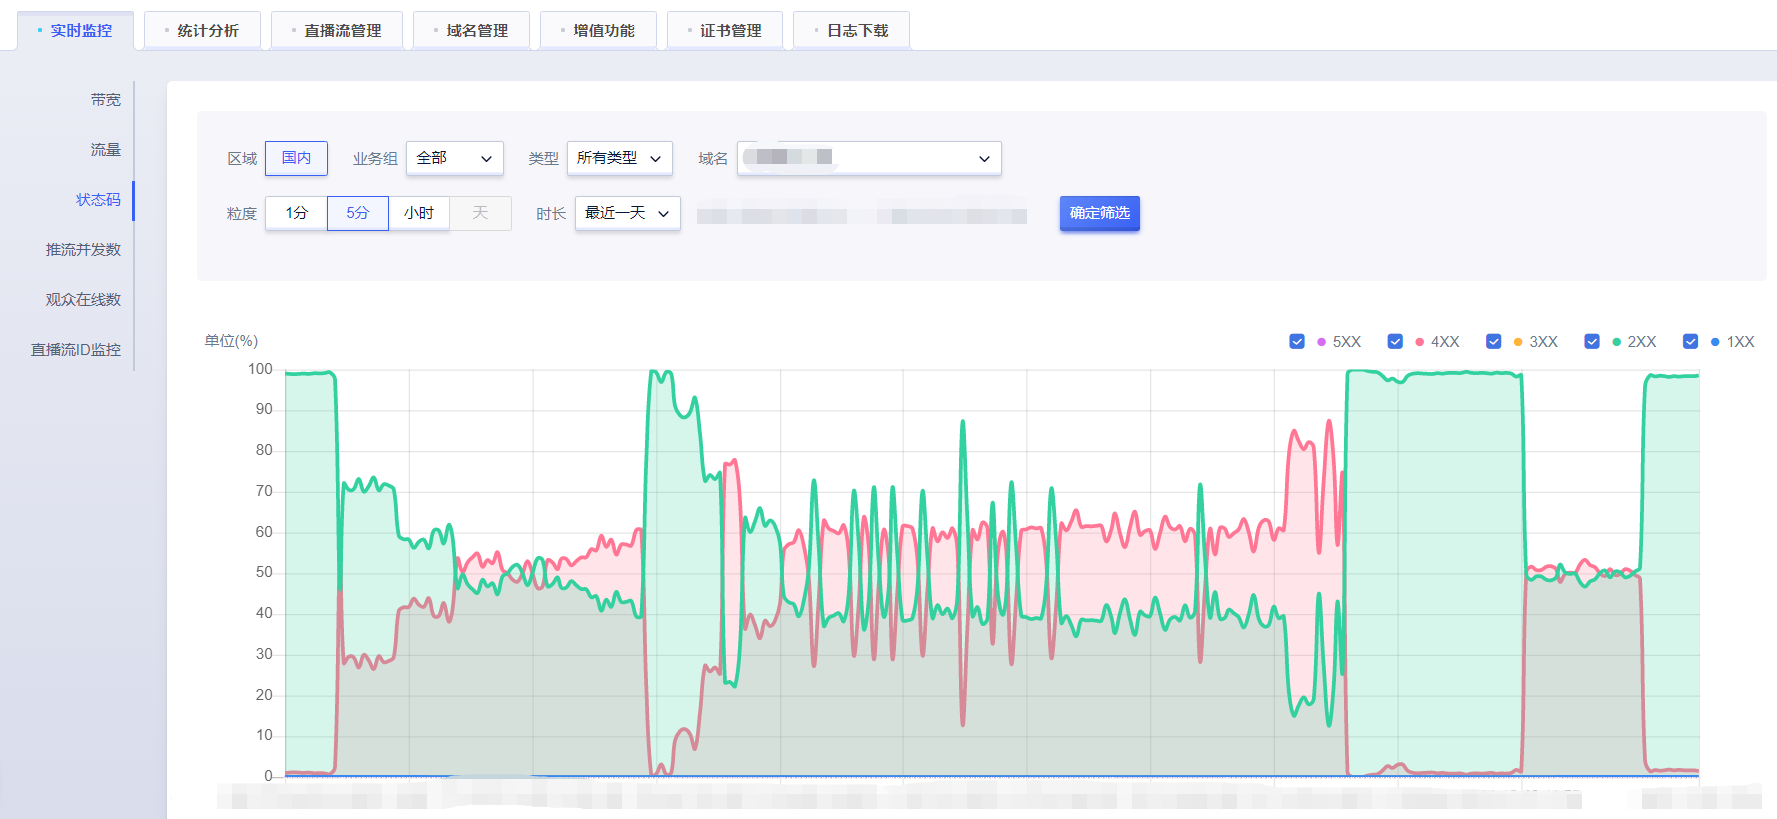Expand the 类型 dropdown showing 所有类型
Viewport: 1777px width, 819px height.
click(620, 158)
